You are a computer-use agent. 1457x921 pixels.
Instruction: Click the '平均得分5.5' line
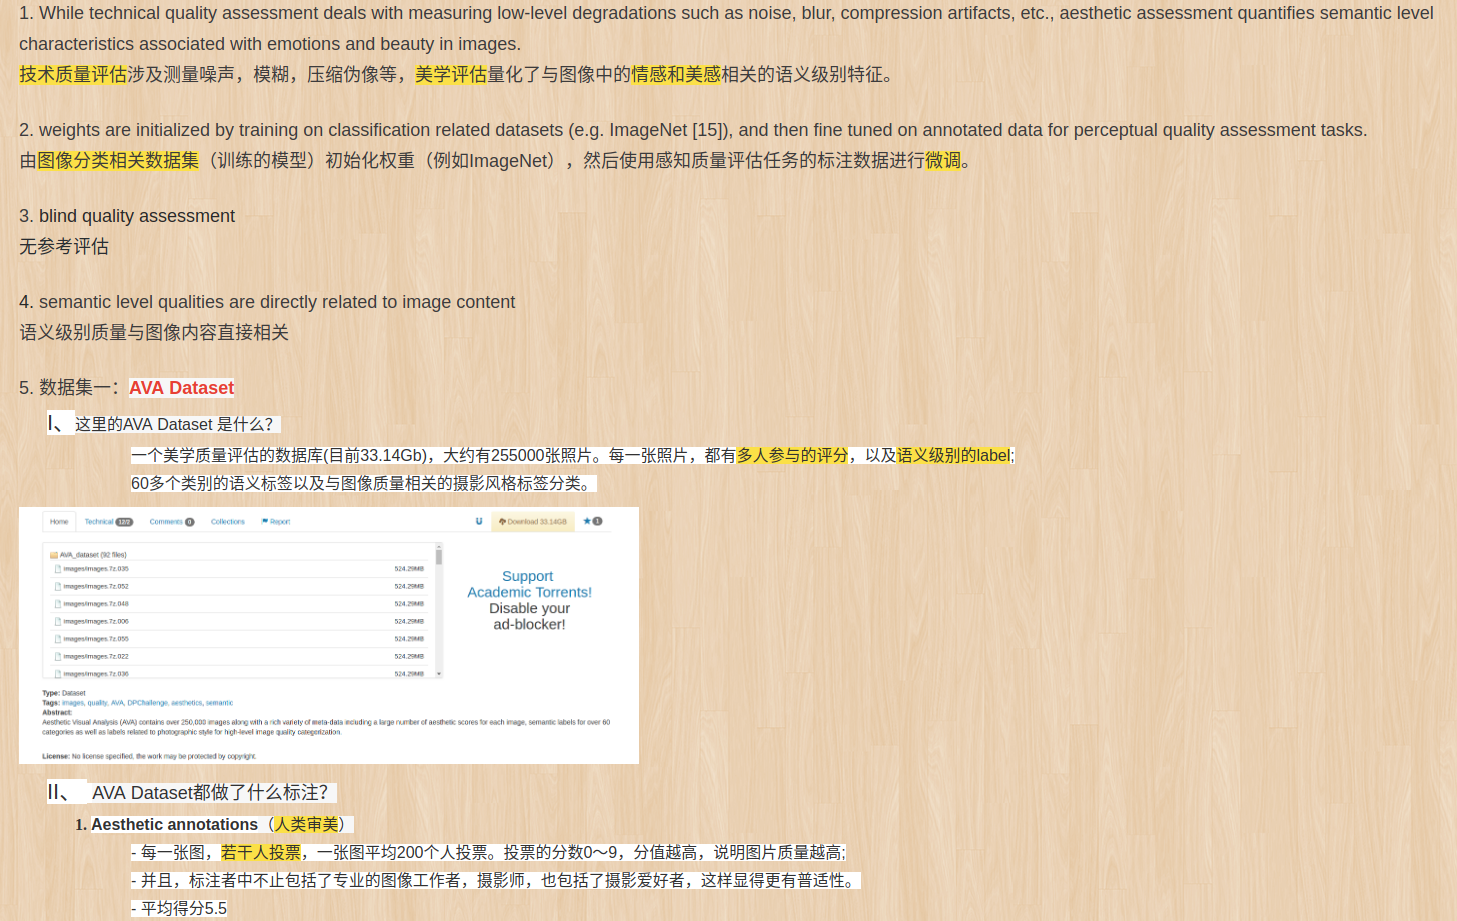click(179, 909)
